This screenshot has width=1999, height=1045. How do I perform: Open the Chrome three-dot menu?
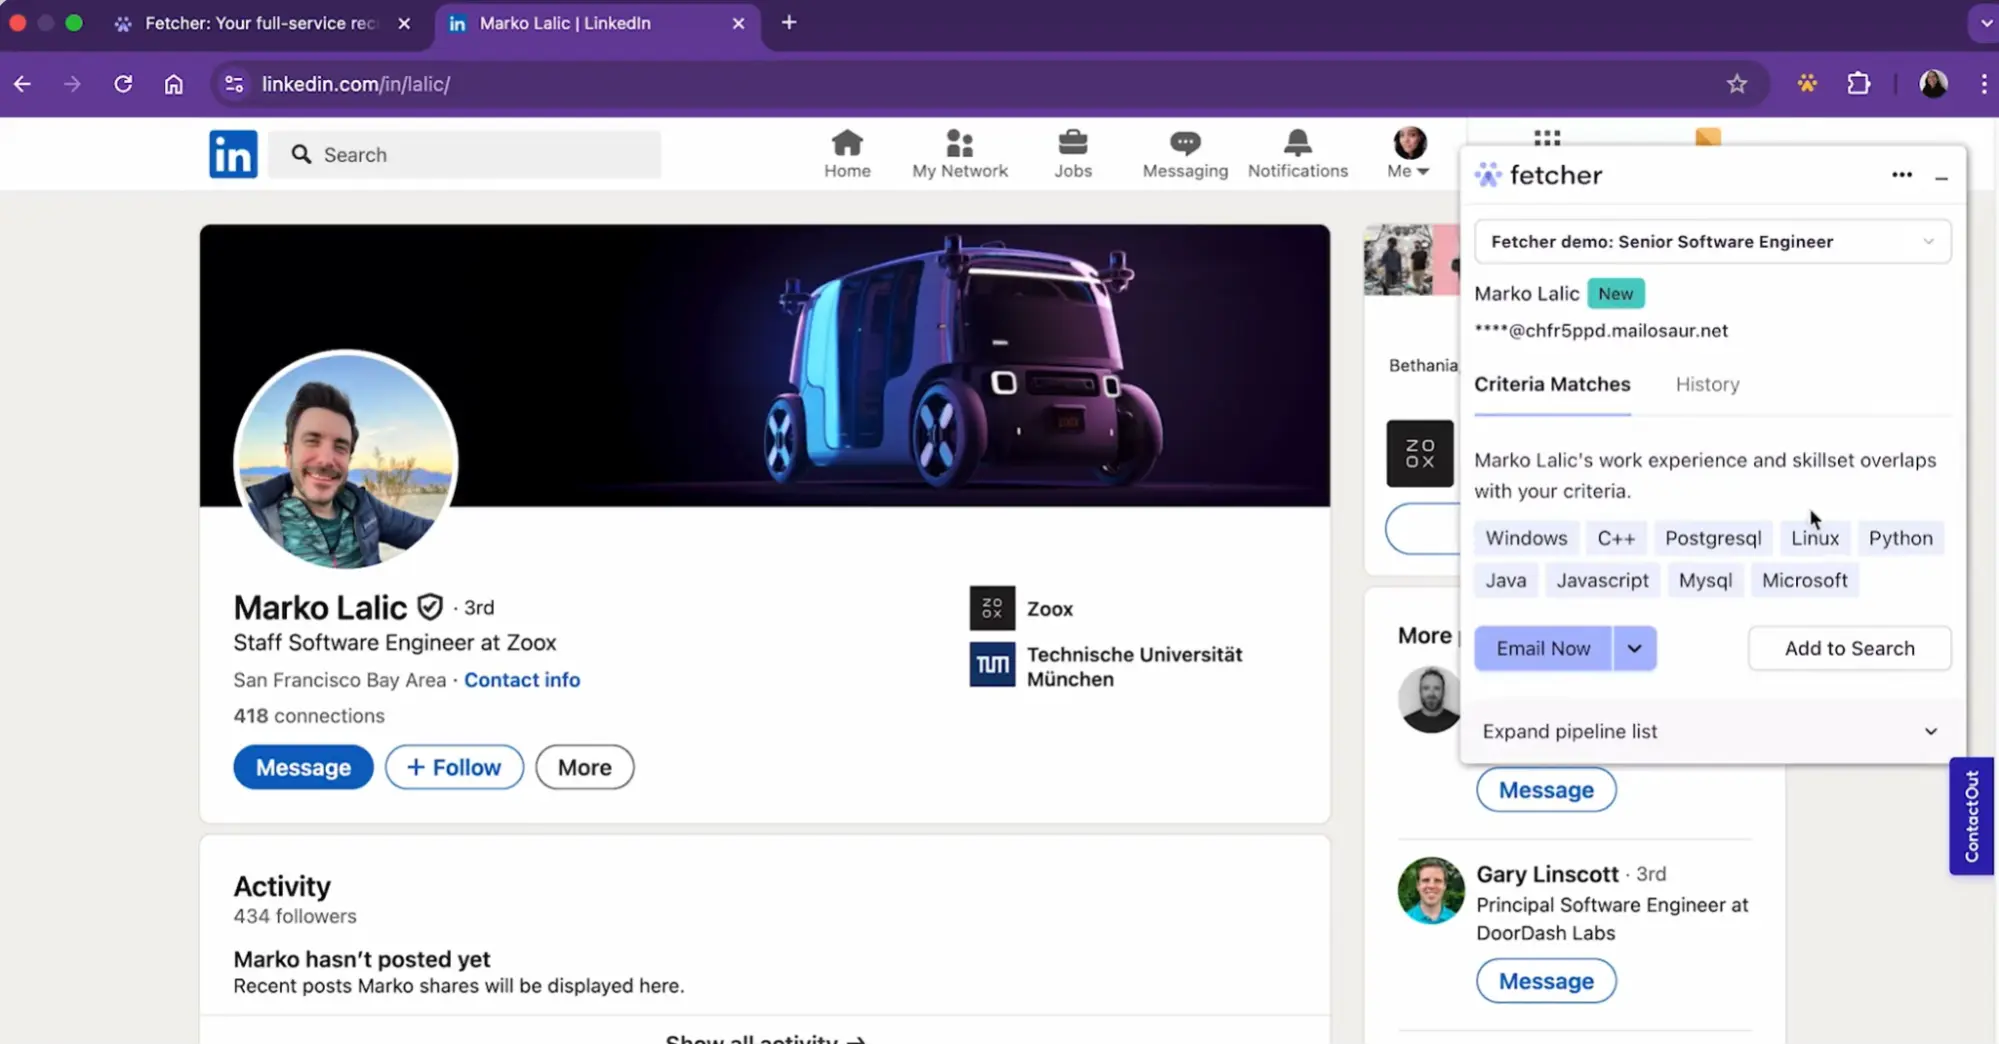pos(1984,84)
